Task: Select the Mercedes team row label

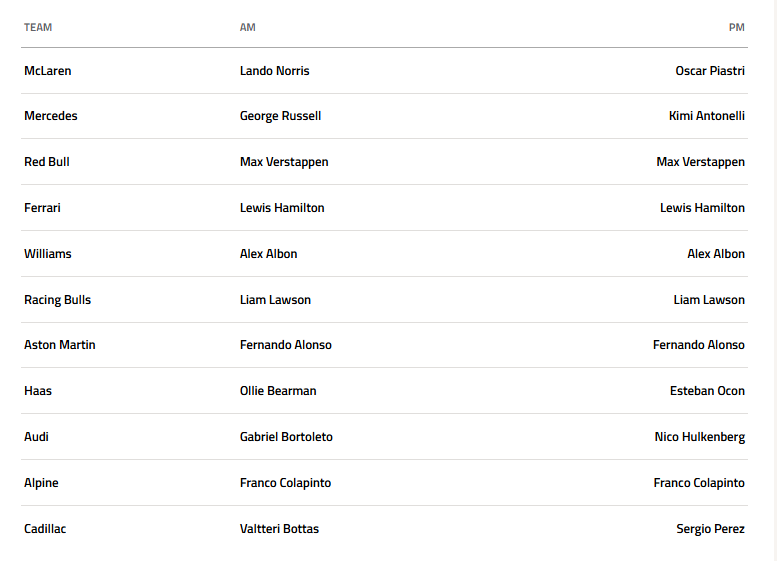Action: pyautogui.click(x=51, y=116)
